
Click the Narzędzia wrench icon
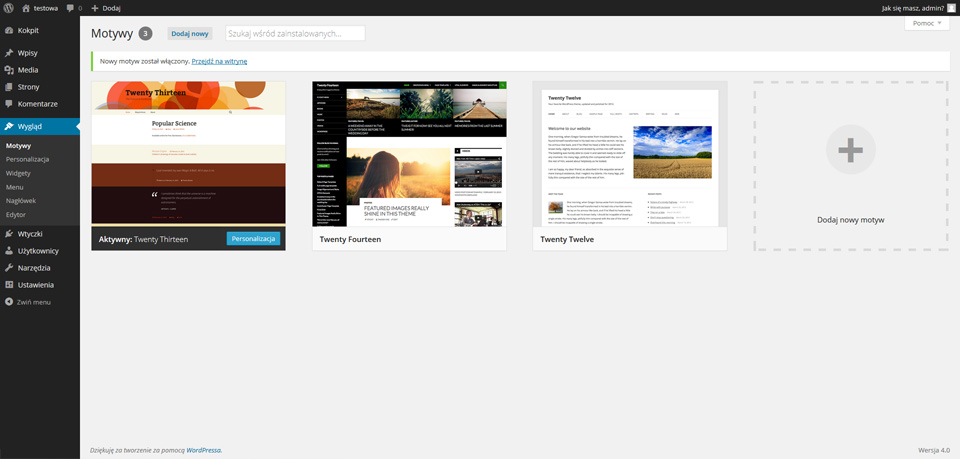[9, 268]
